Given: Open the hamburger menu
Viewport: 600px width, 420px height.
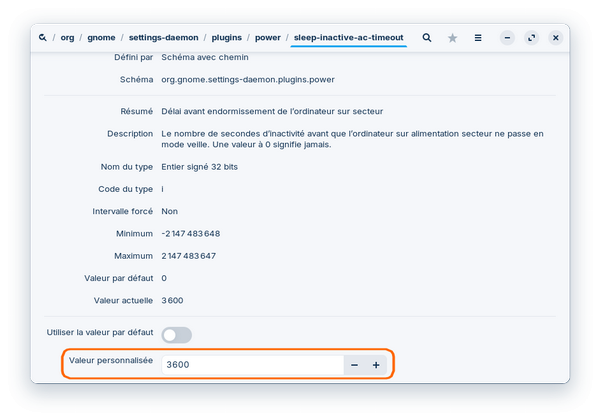Looking at the screenshot, I should 478,38.
